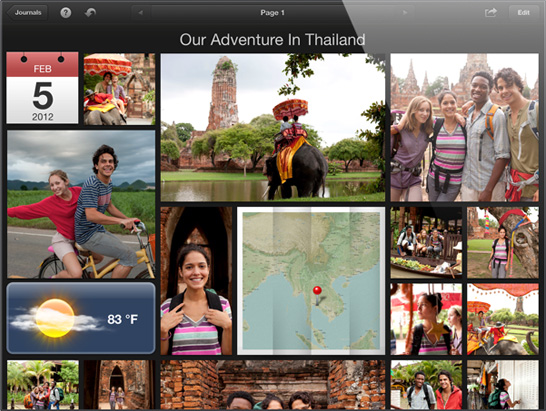This screenshot has height=411, width=546.
Task: Open the four friends group photo
Action: (465, 127)
